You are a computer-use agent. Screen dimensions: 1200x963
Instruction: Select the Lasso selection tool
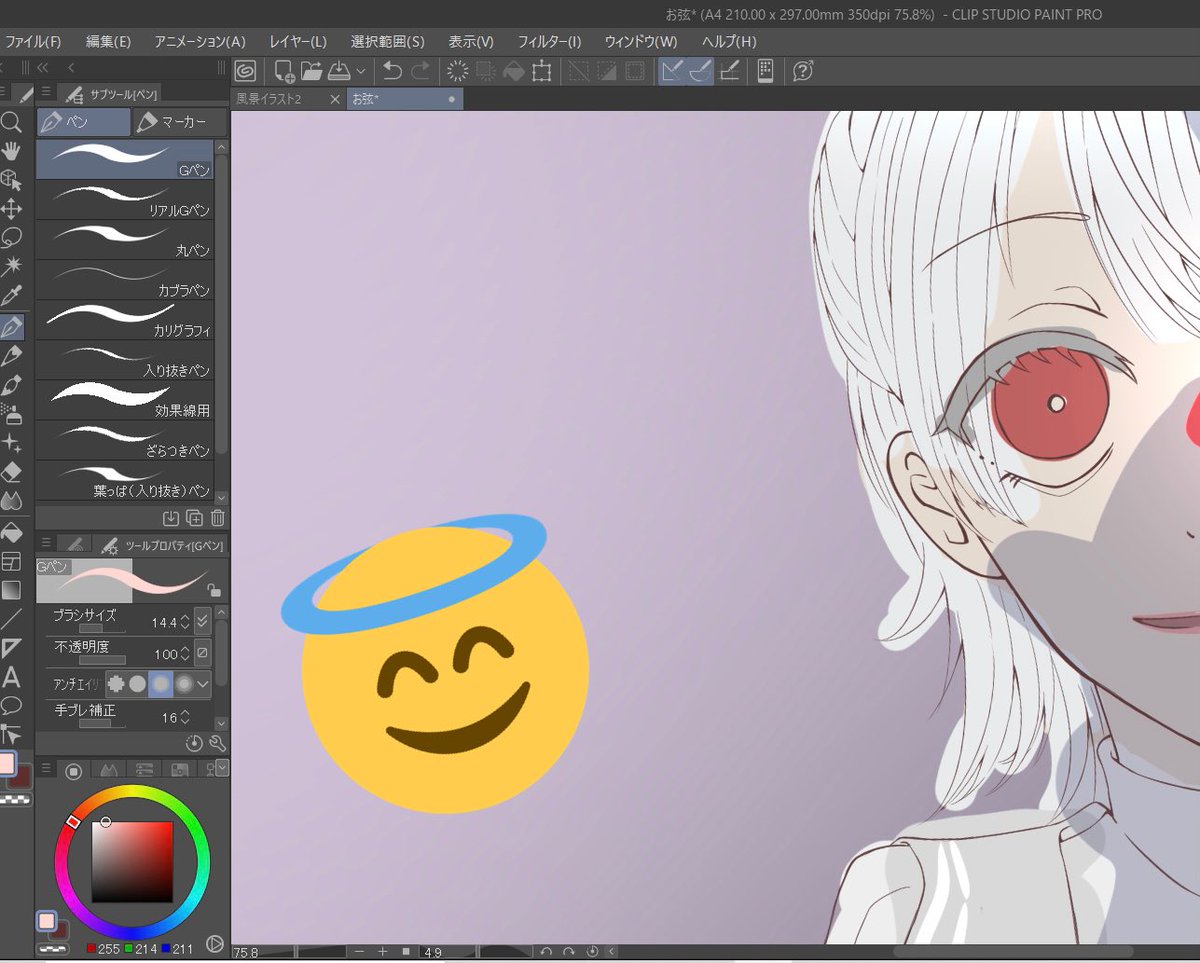(11, 238)
